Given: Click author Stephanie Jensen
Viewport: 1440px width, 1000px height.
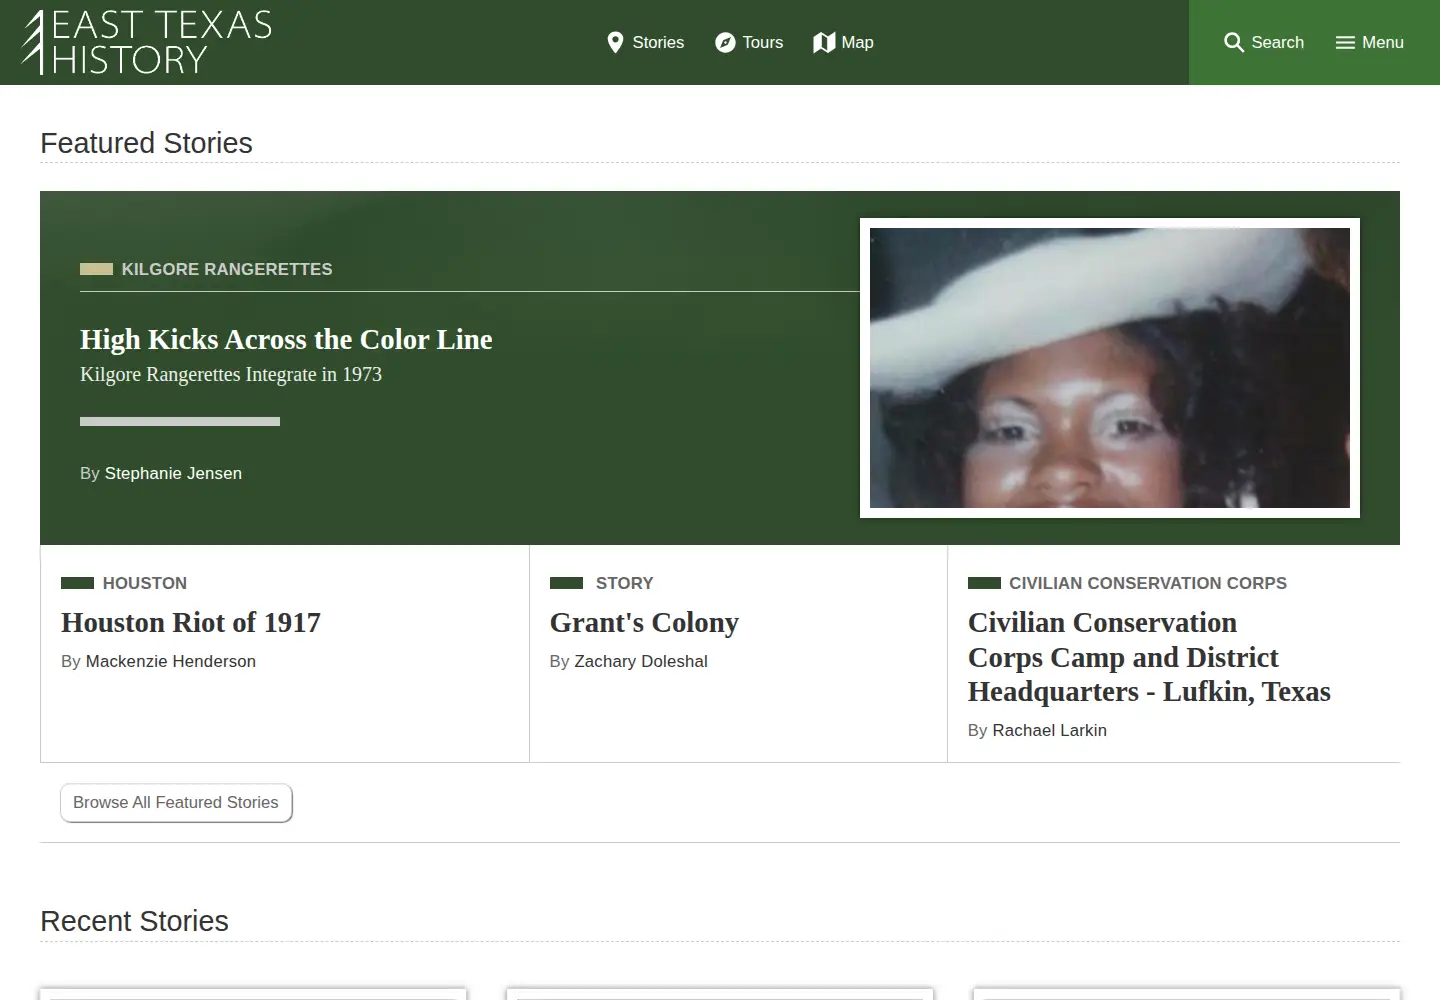Looking at the screenshot, I should pyautogui.click(x=173, y=473).
